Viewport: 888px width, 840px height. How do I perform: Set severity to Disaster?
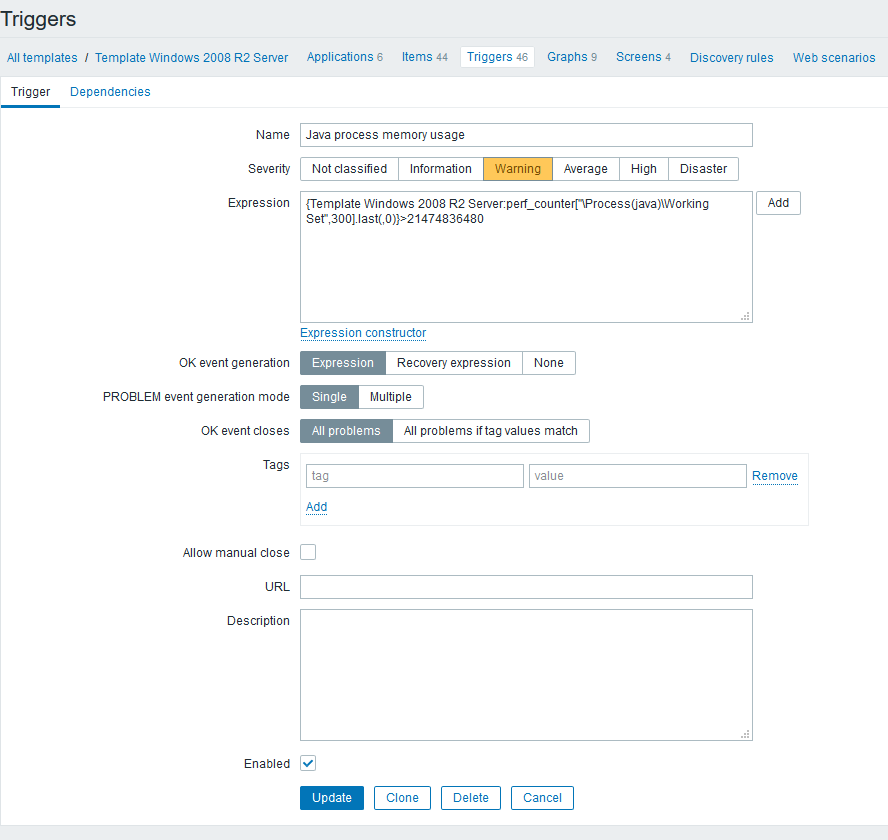tap(703, 169)
